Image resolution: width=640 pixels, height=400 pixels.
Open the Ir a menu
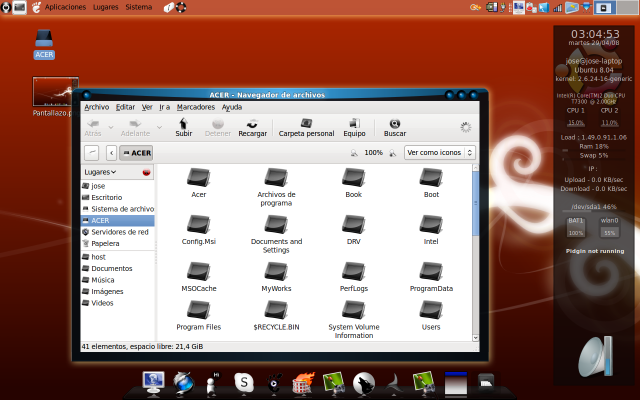[x=164, y=107]
